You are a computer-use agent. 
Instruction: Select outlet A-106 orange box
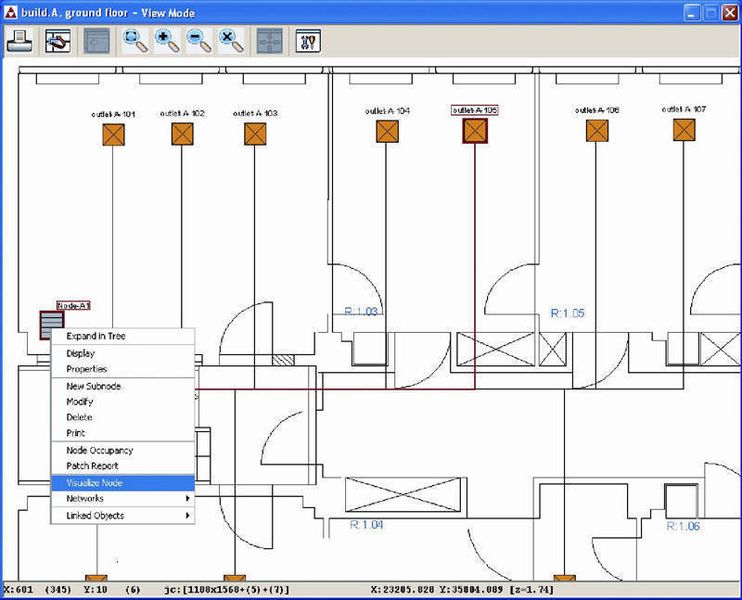[597, 131]
